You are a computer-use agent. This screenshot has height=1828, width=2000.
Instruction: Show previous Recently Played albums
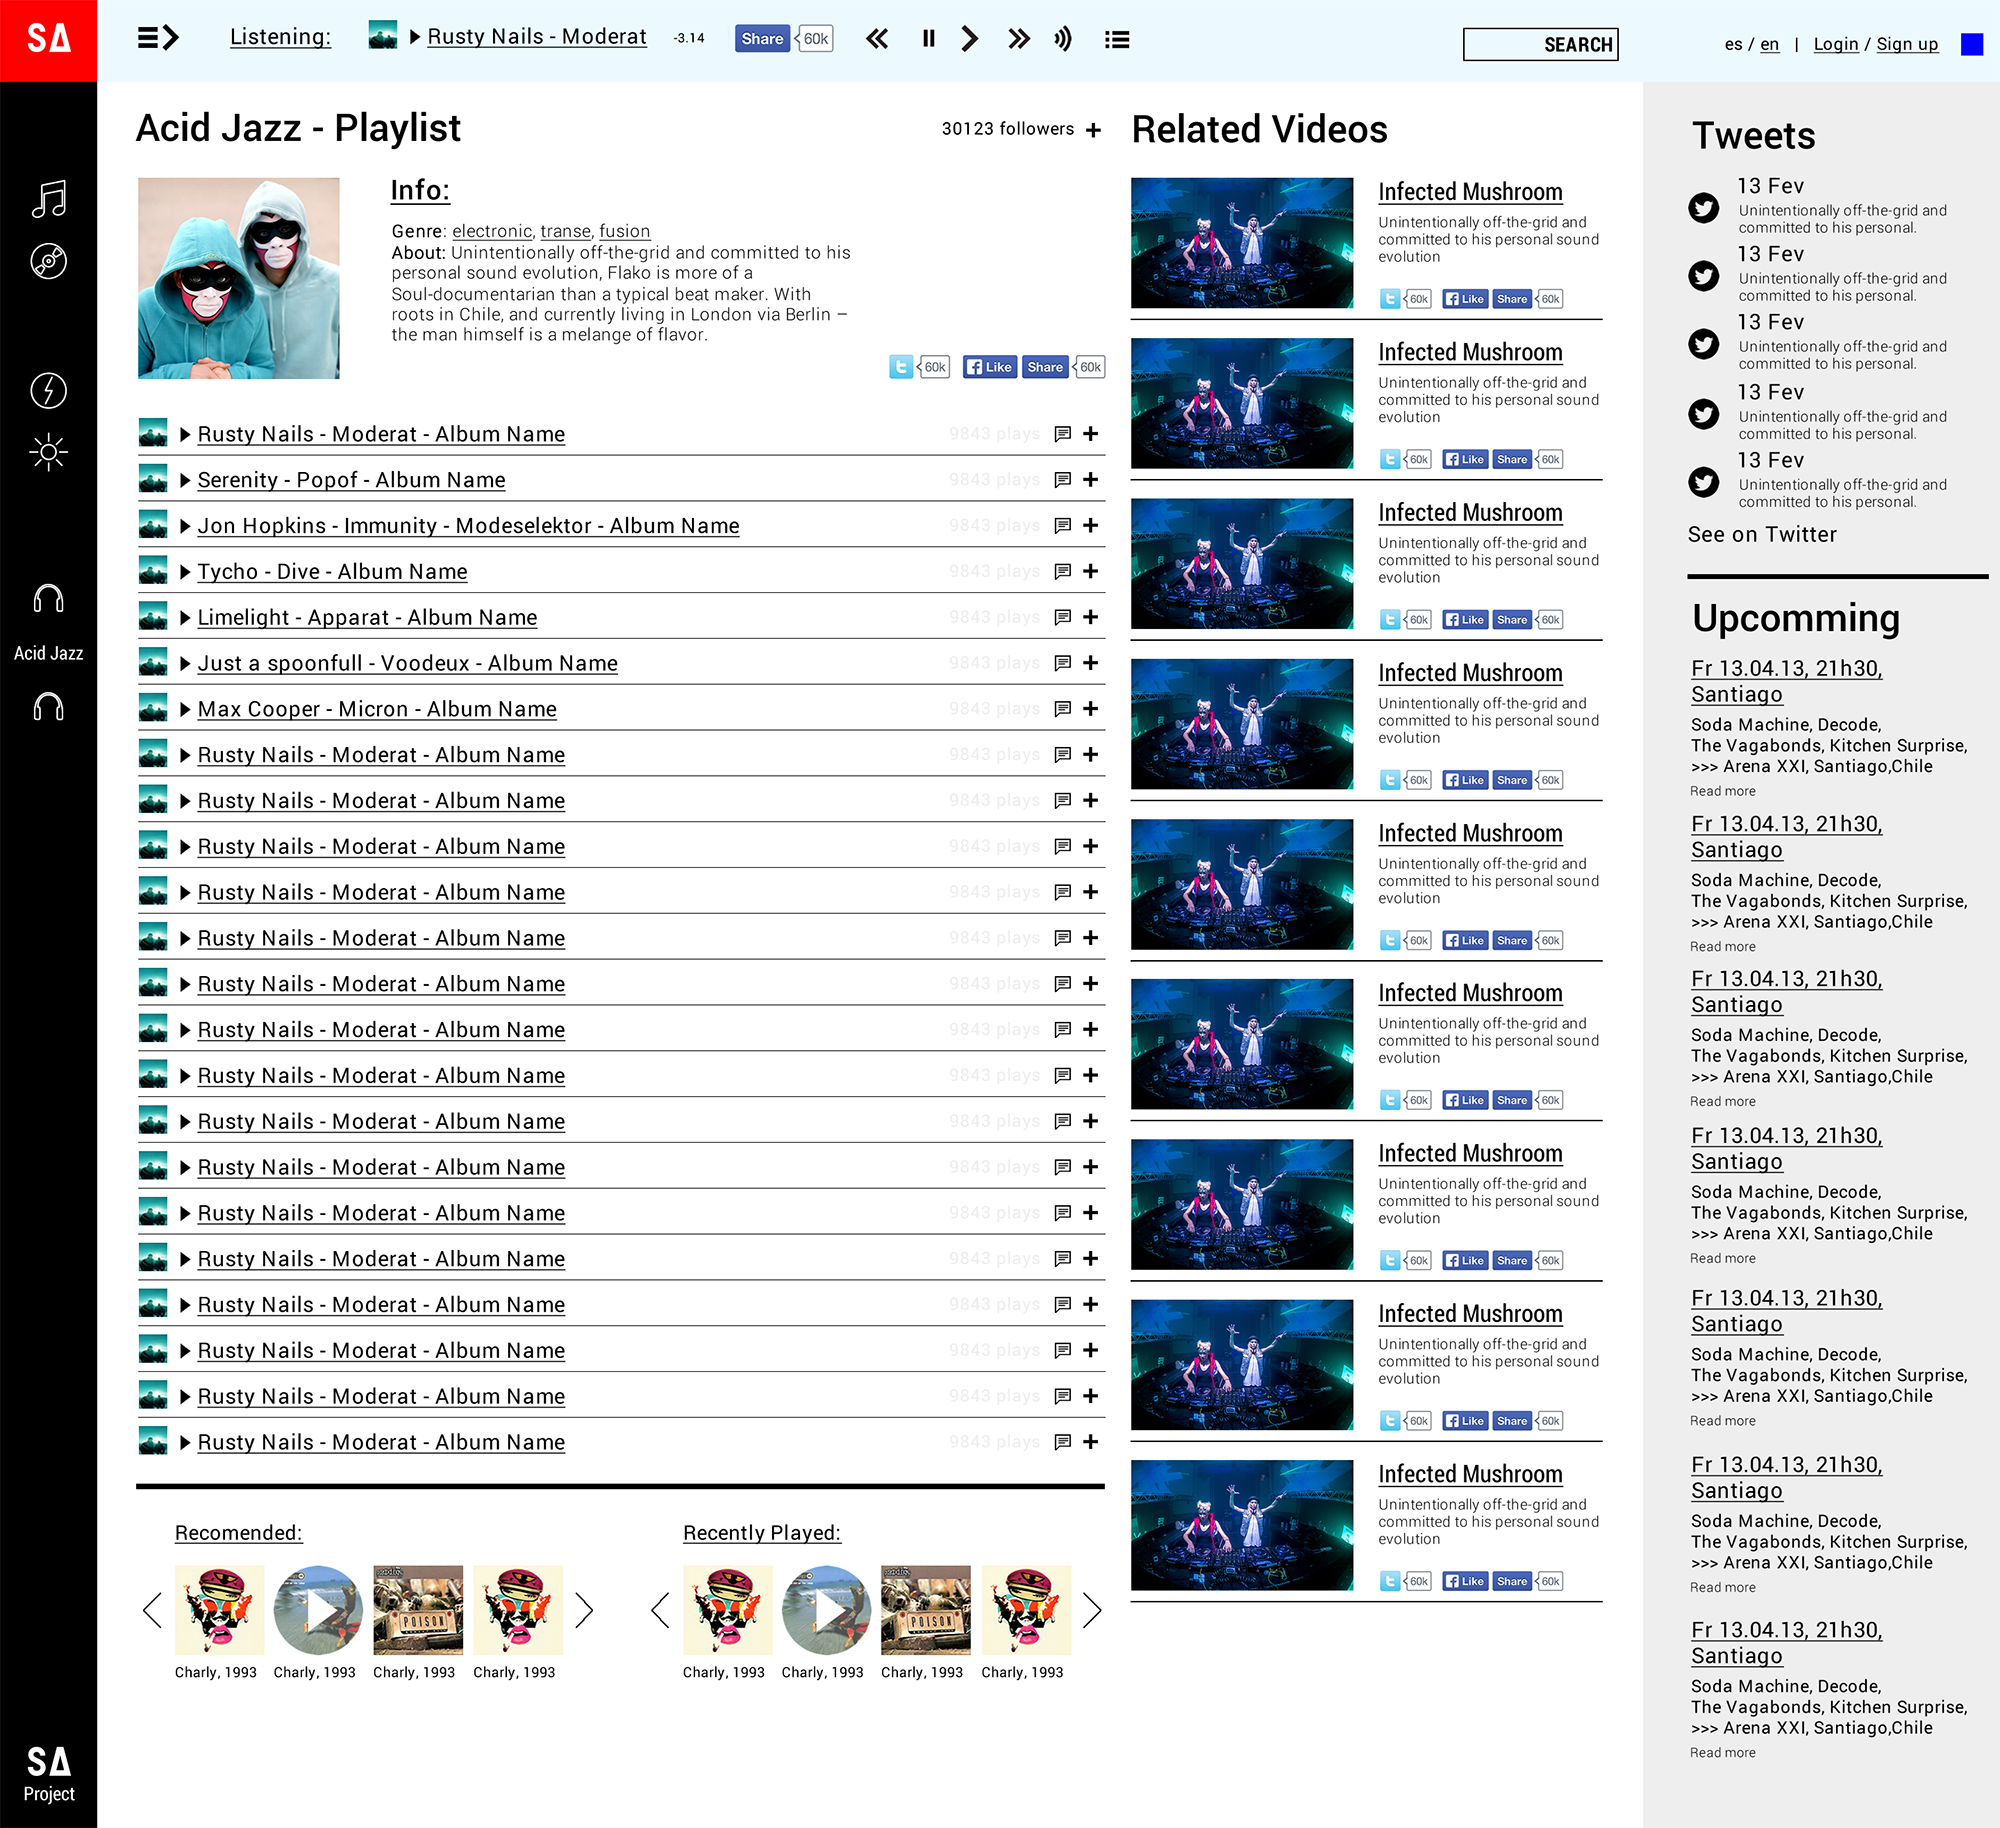pos(660,1610)
